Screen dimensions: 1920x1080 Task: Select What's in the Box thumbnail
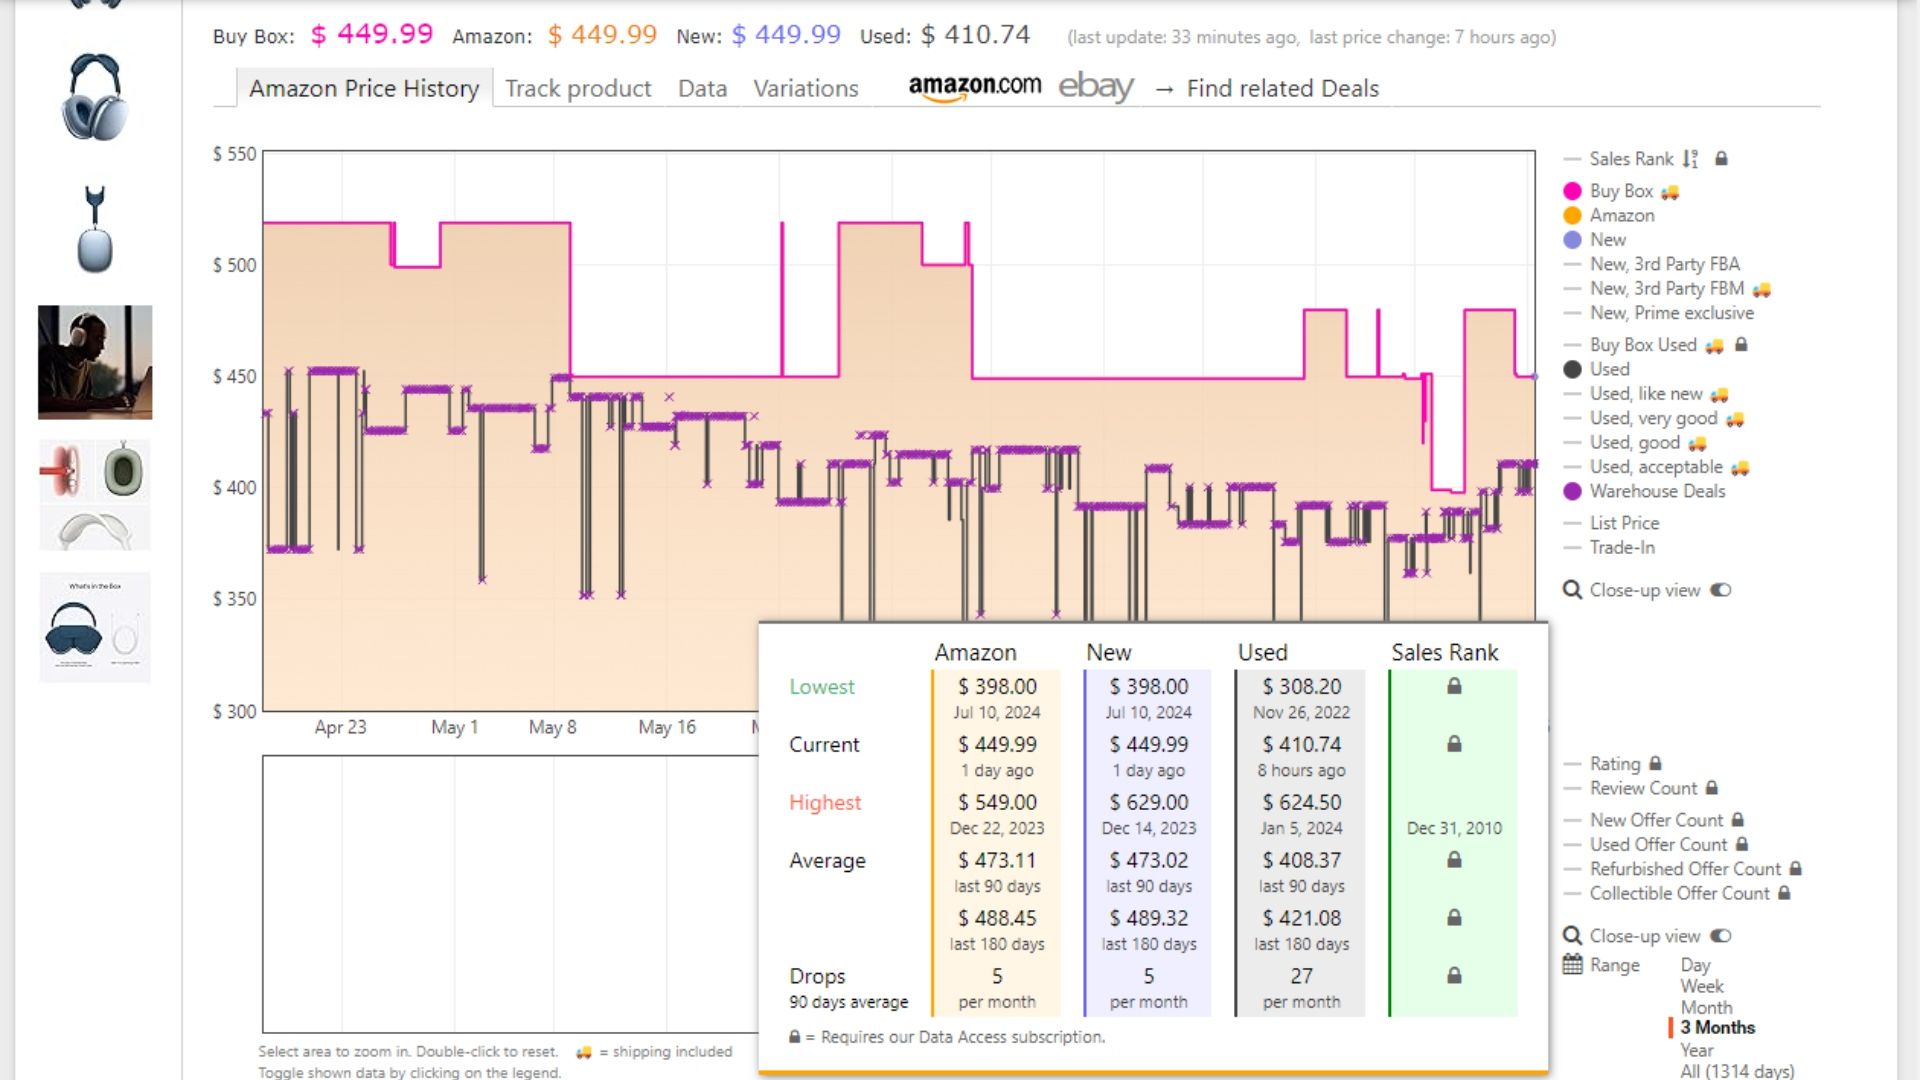pos(95,627)
